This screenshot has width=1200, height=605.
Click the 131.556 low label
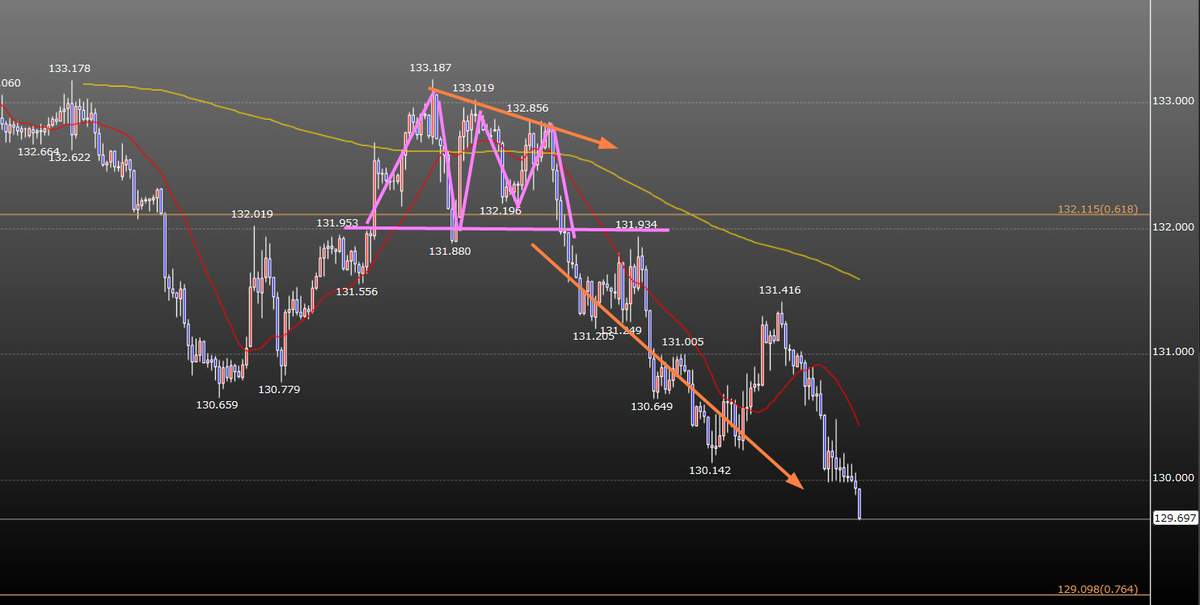pyautogui.click(x=357, y=292)
